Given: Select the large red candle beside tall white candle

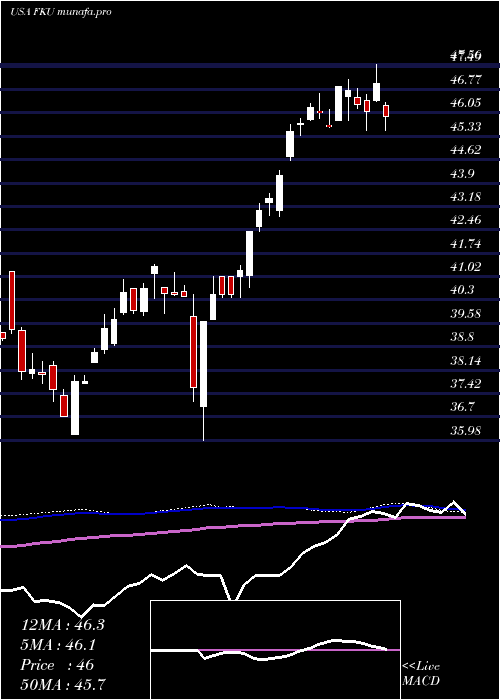Looking at the screenshot, I should pos(193,352).
